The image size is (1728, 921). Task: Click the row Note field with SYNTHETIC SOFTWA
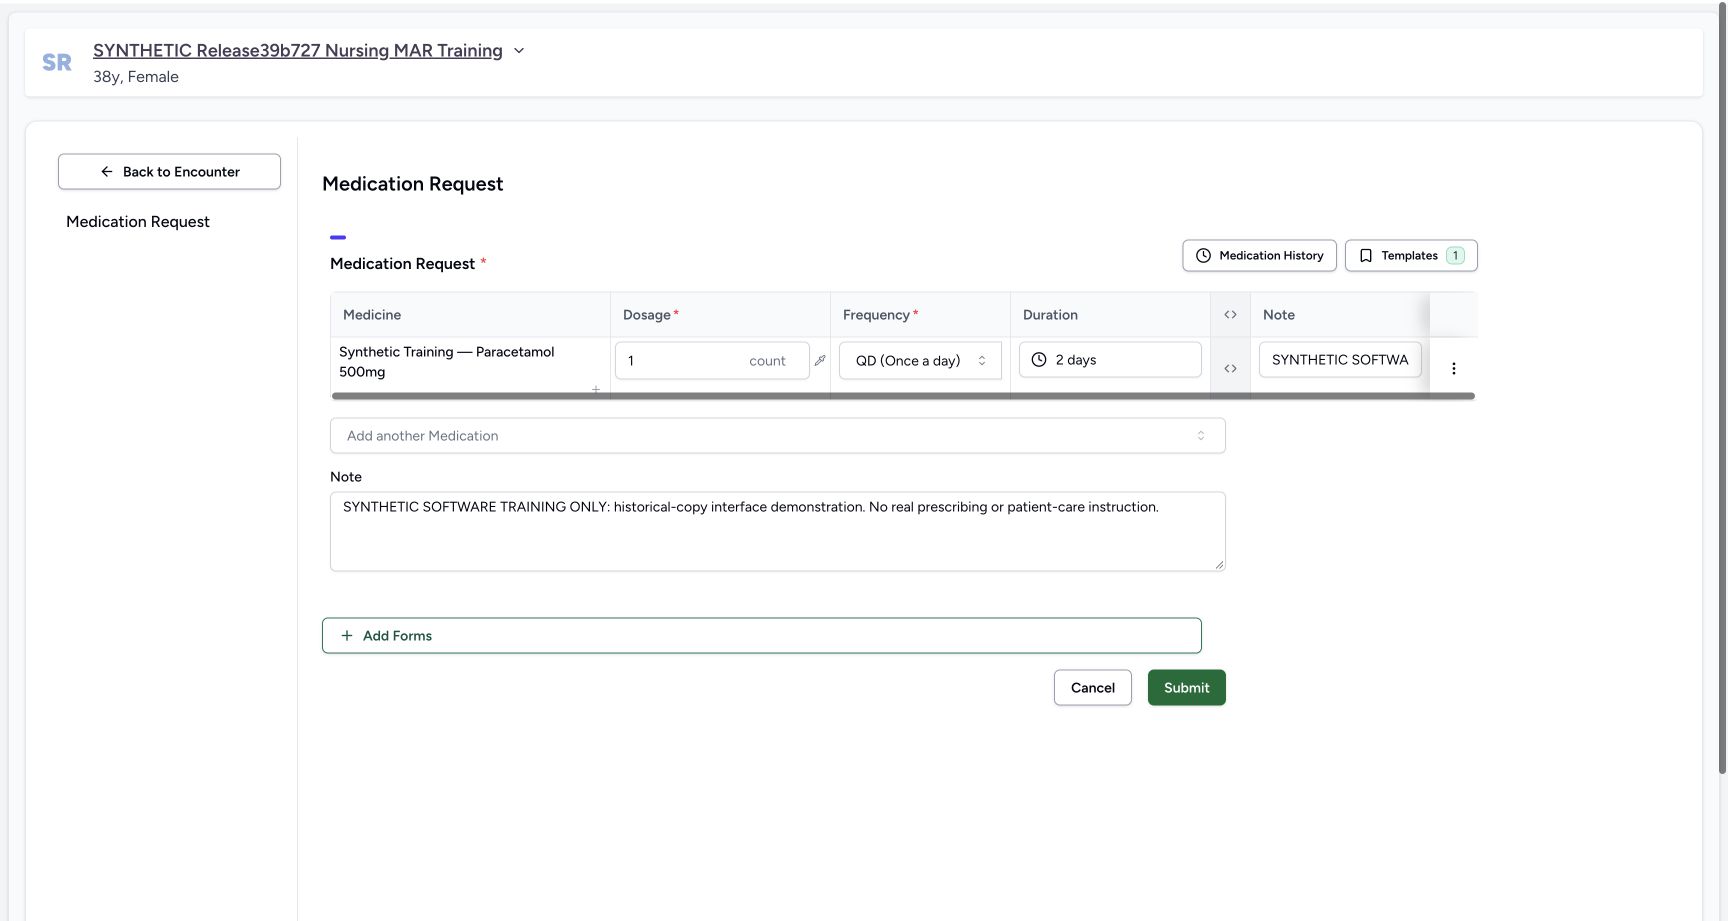(x=1340, y=360)
